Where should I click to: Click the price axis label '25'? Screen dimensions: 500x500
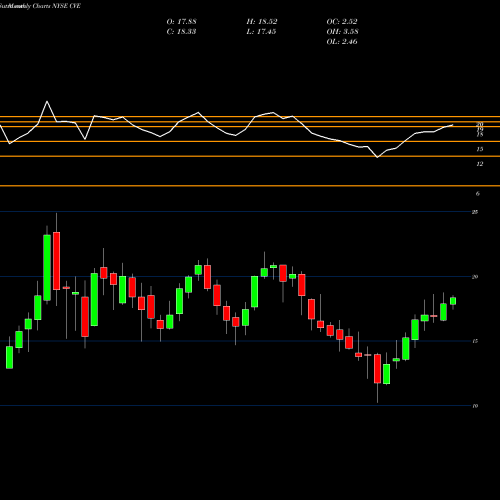pyautogui.click(x=475, y=212)
